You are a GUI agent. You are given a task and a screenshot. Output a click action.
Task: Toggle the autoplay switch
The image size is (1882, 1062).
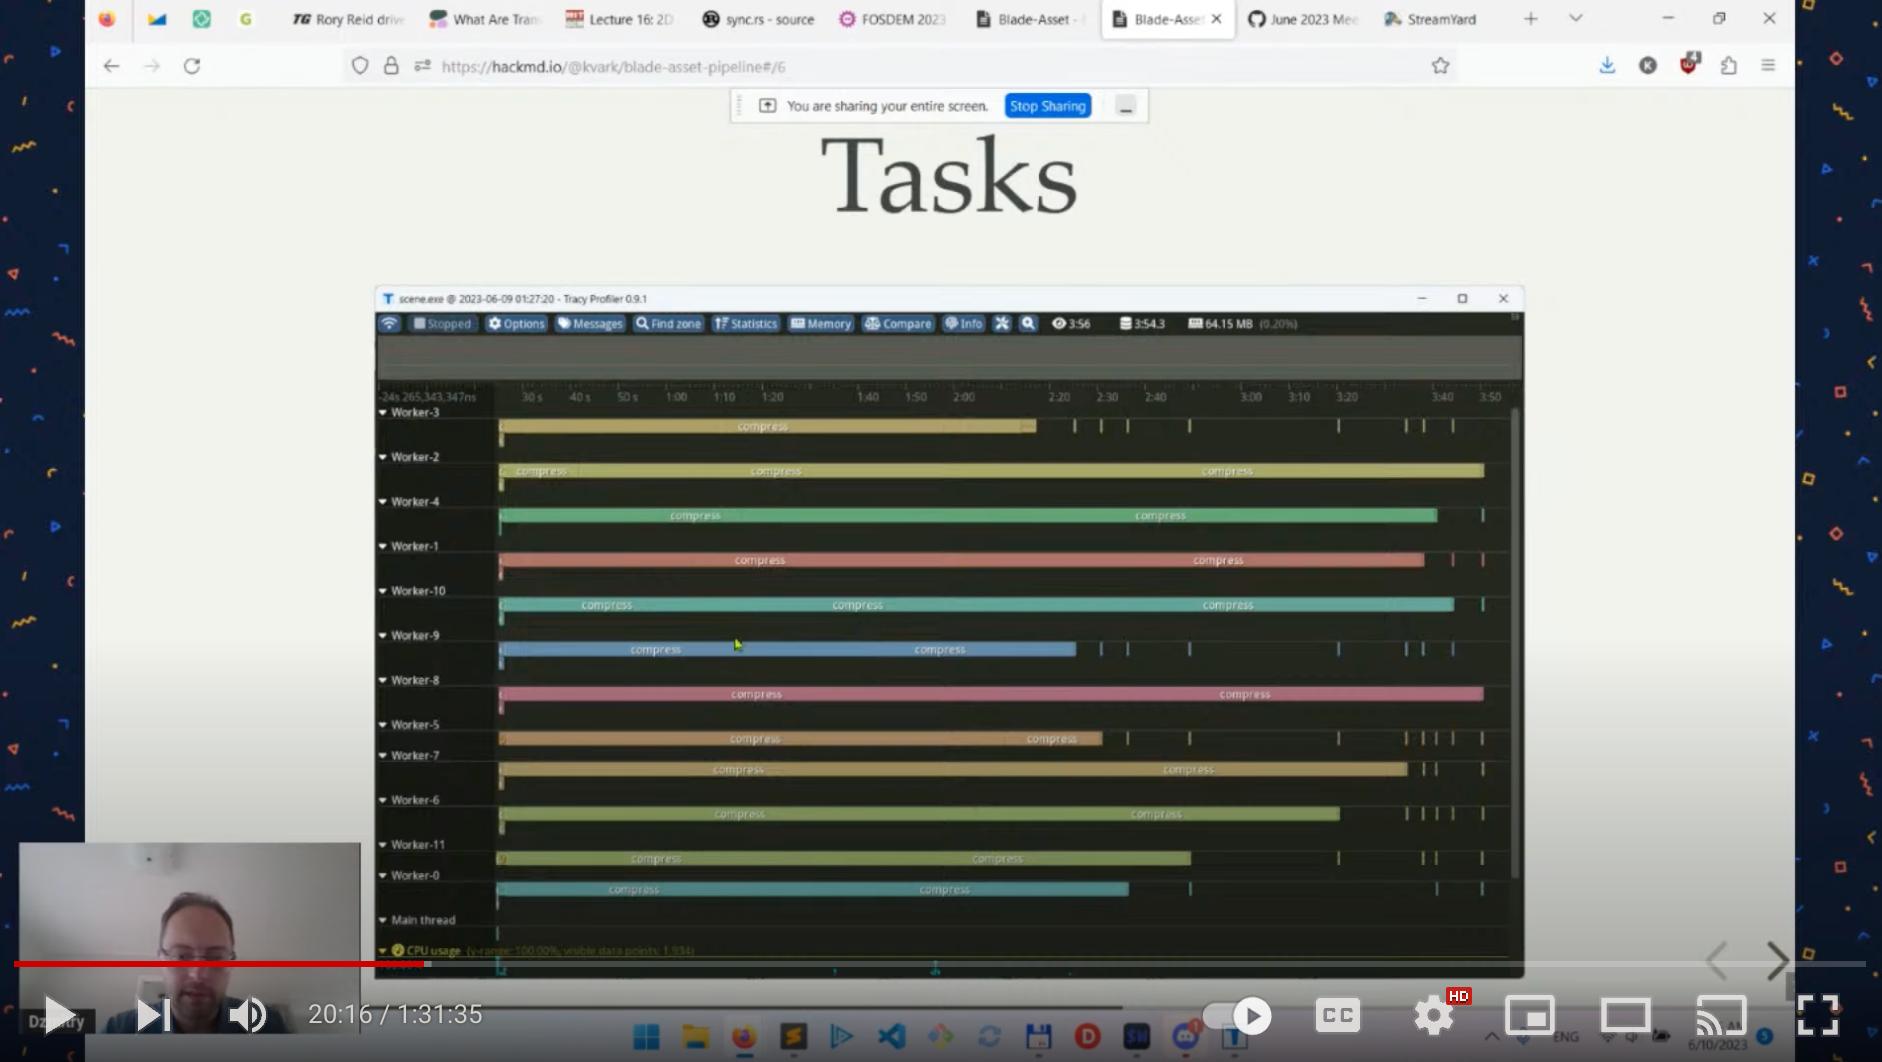point(1237,1016)
